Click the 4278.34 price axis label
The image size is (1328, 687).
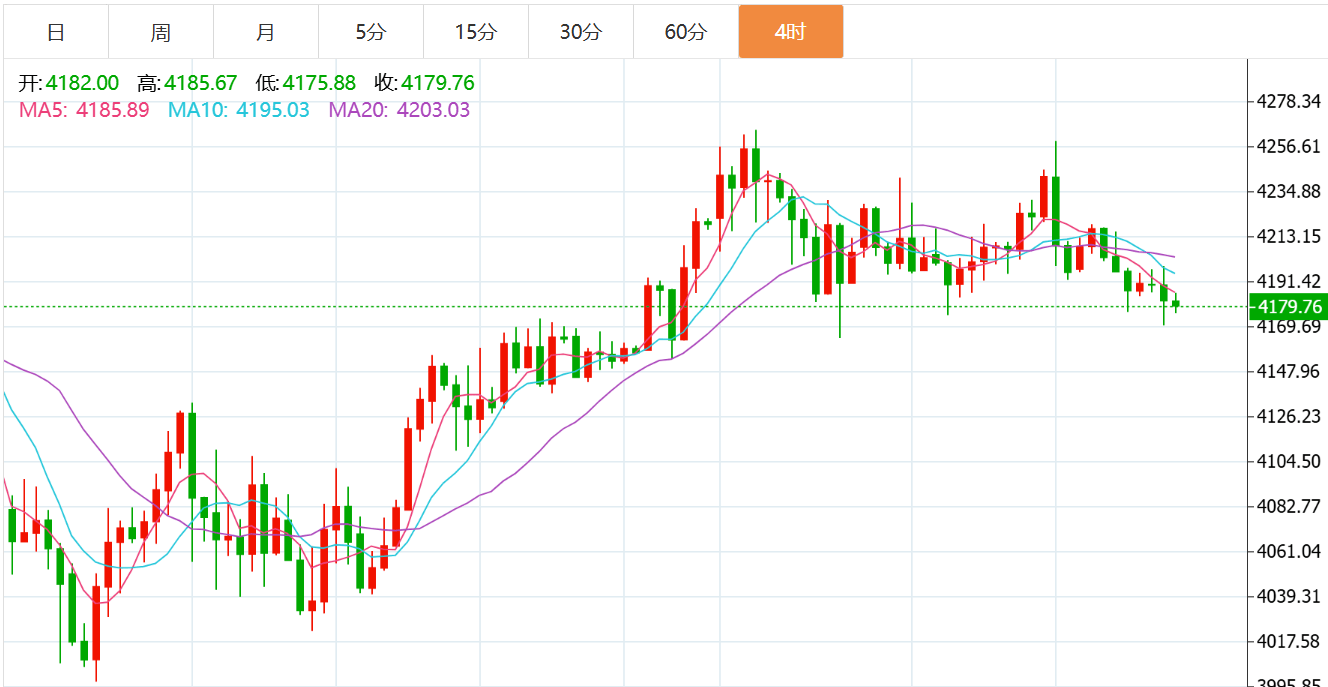click(1288, 102)
